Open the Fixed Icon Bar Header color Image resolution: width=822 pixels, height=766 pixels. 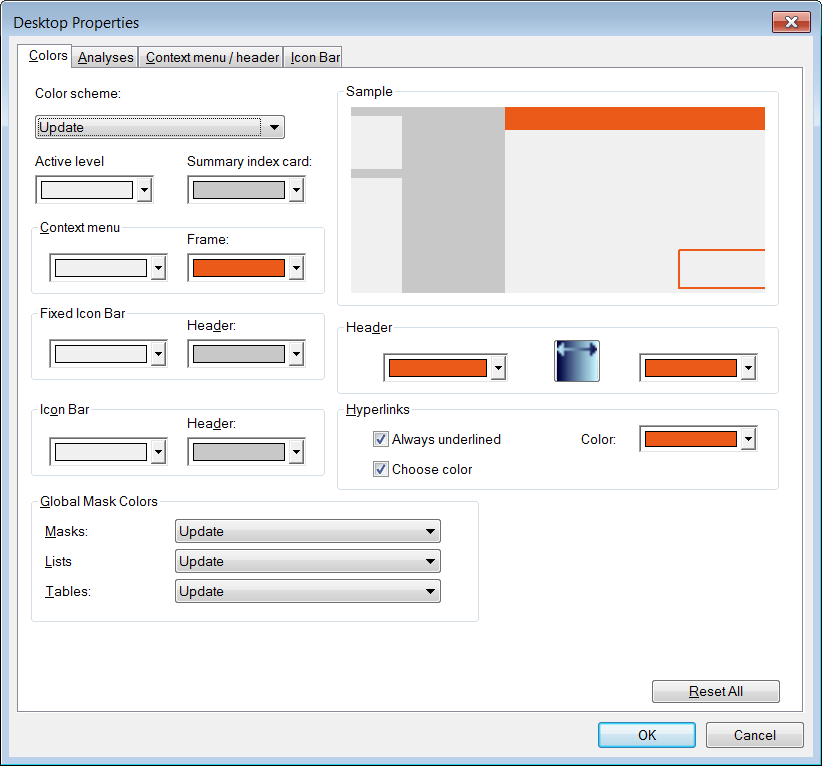[238, 354]
